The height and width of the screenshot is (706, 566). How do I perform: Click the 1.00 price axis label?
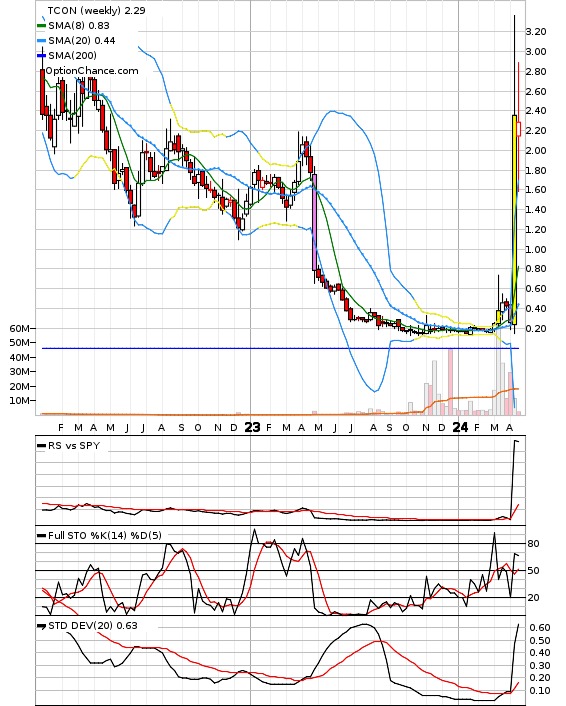click(535, 249)
